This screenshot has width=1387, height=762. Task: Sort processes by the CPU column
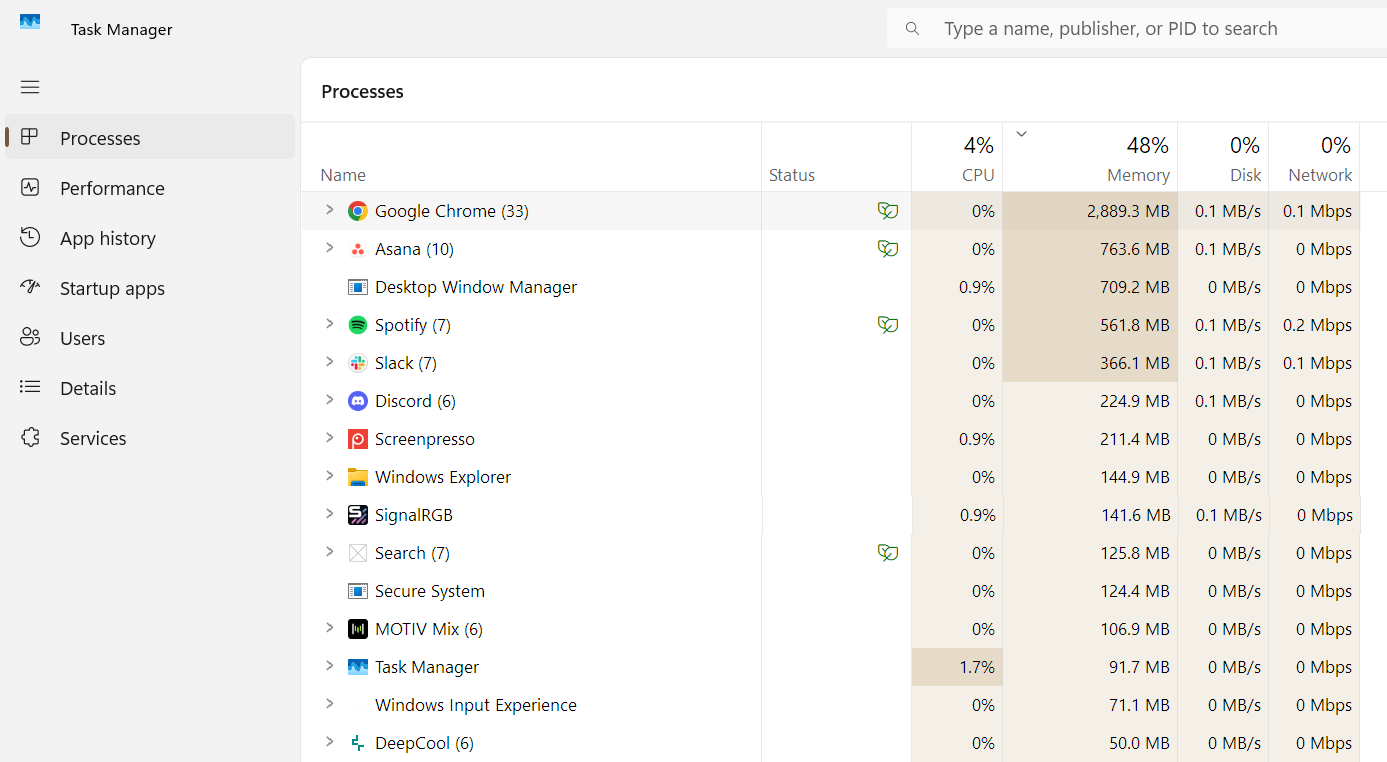click(977, 175)
